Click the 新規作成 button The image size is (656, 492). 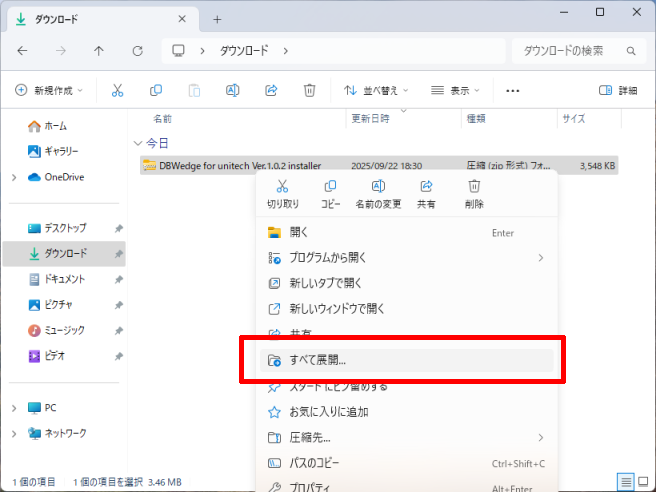tap(49, 90)
